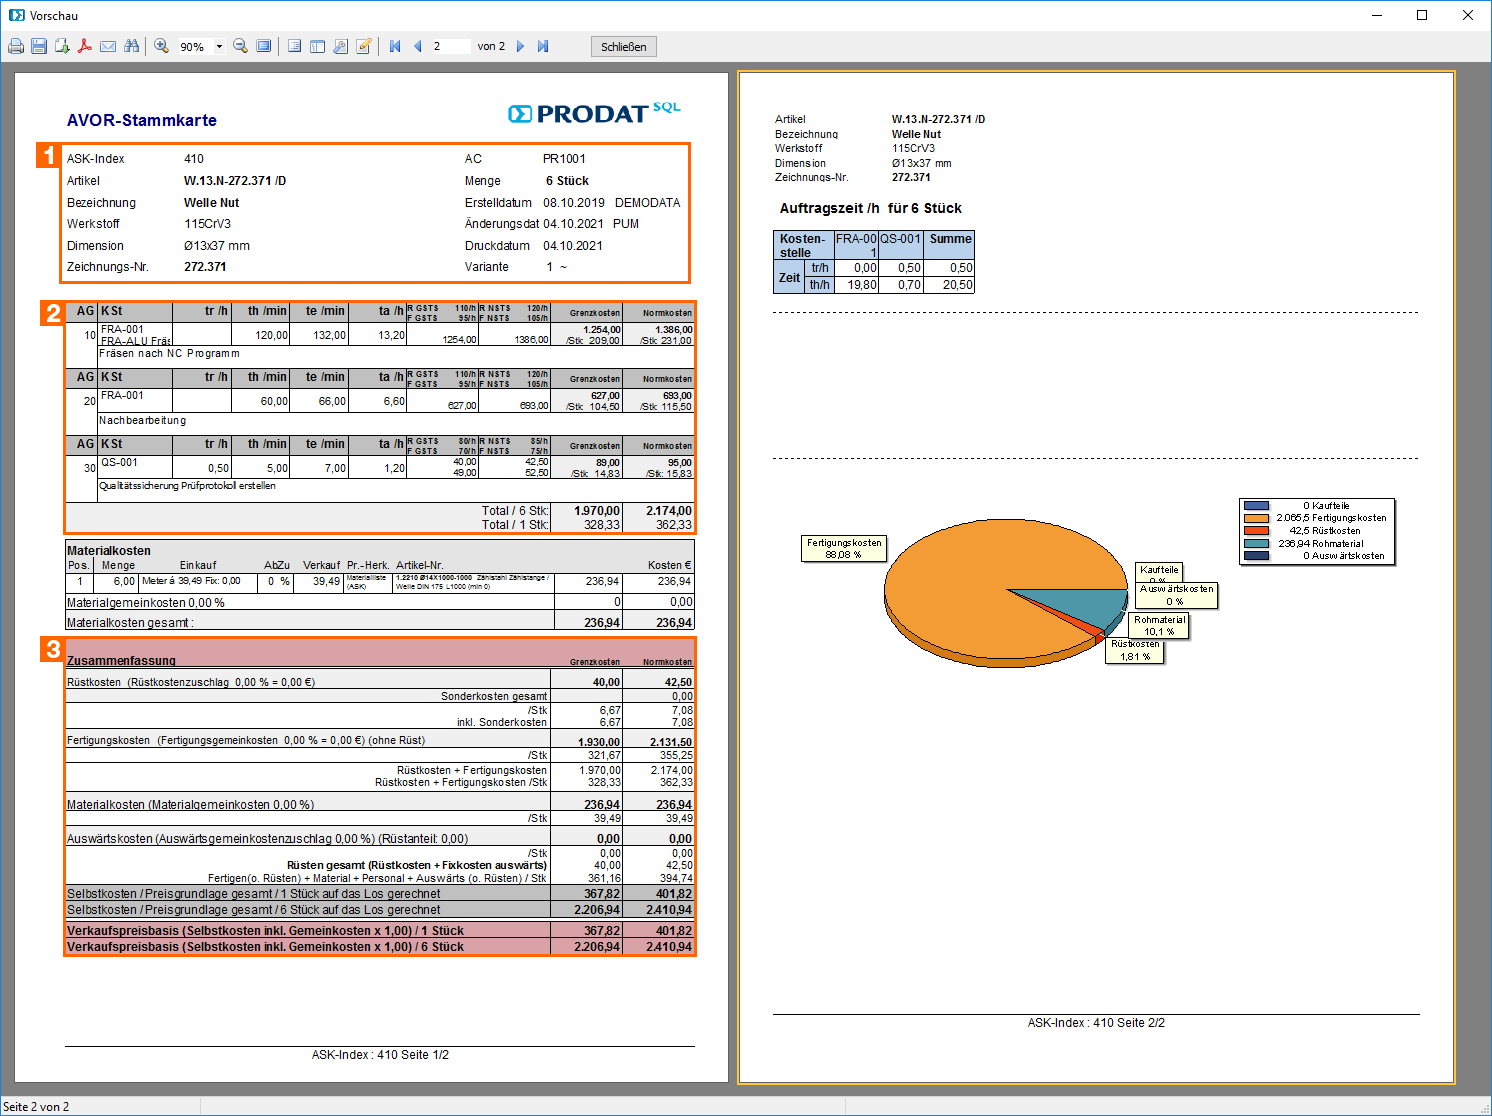The image size is (1492, 1116).
Task: Open the zoom percentage dropdown arrow
Action: click(219, 46)
